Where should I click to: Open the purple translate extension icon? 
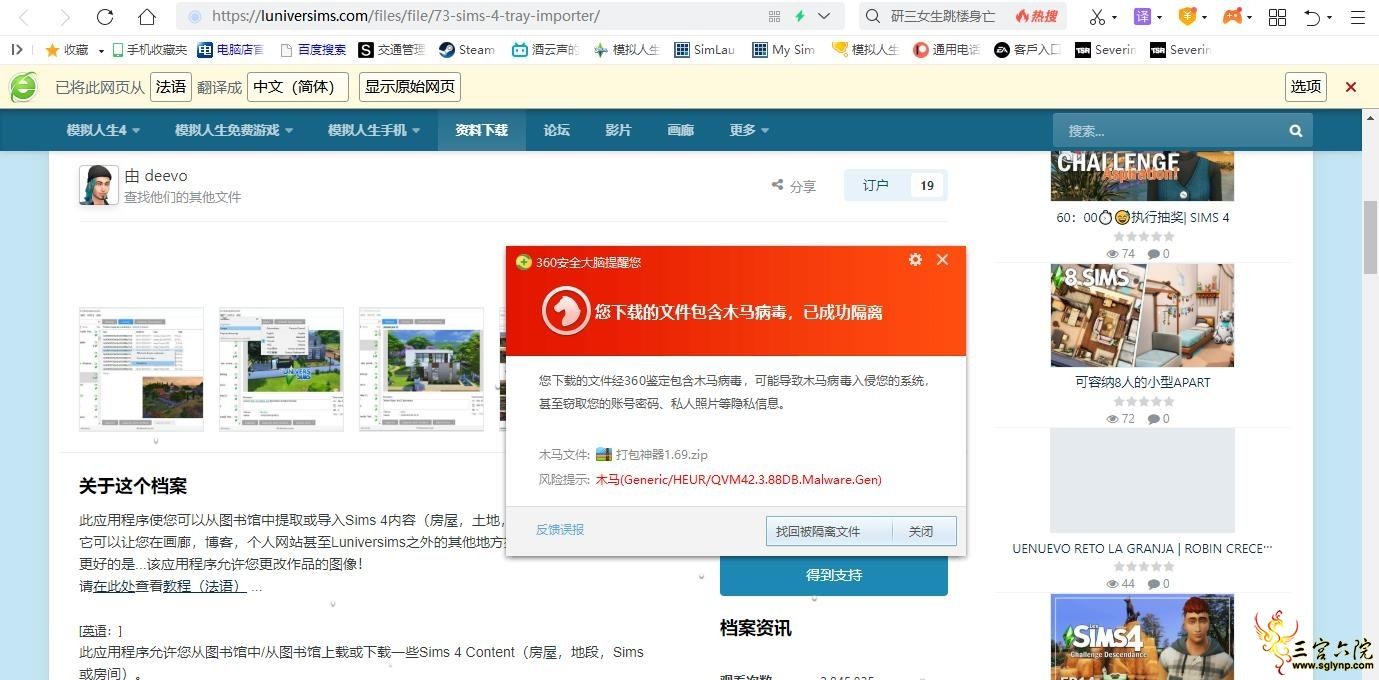click(1142, 17)
